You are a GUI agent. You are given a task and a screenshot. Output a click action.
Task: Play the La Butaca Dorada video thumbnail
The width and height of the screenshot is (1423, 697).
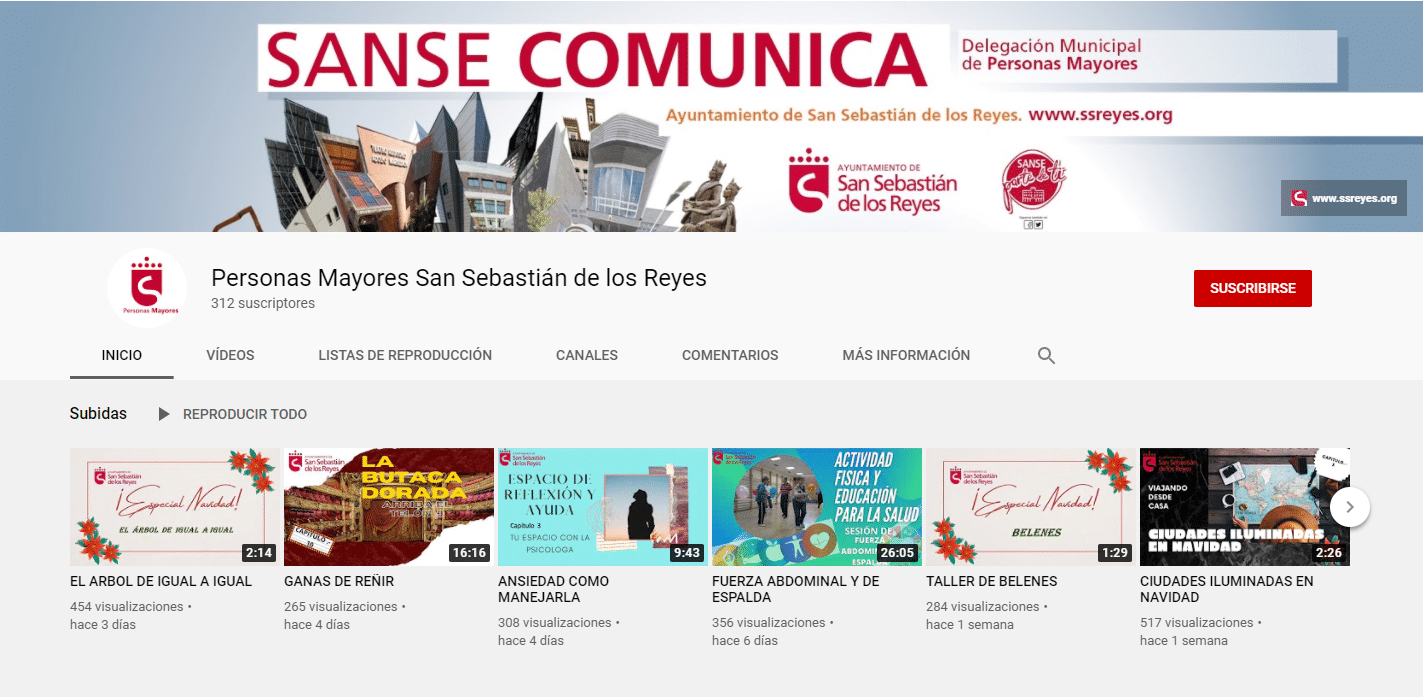point(390,507)
